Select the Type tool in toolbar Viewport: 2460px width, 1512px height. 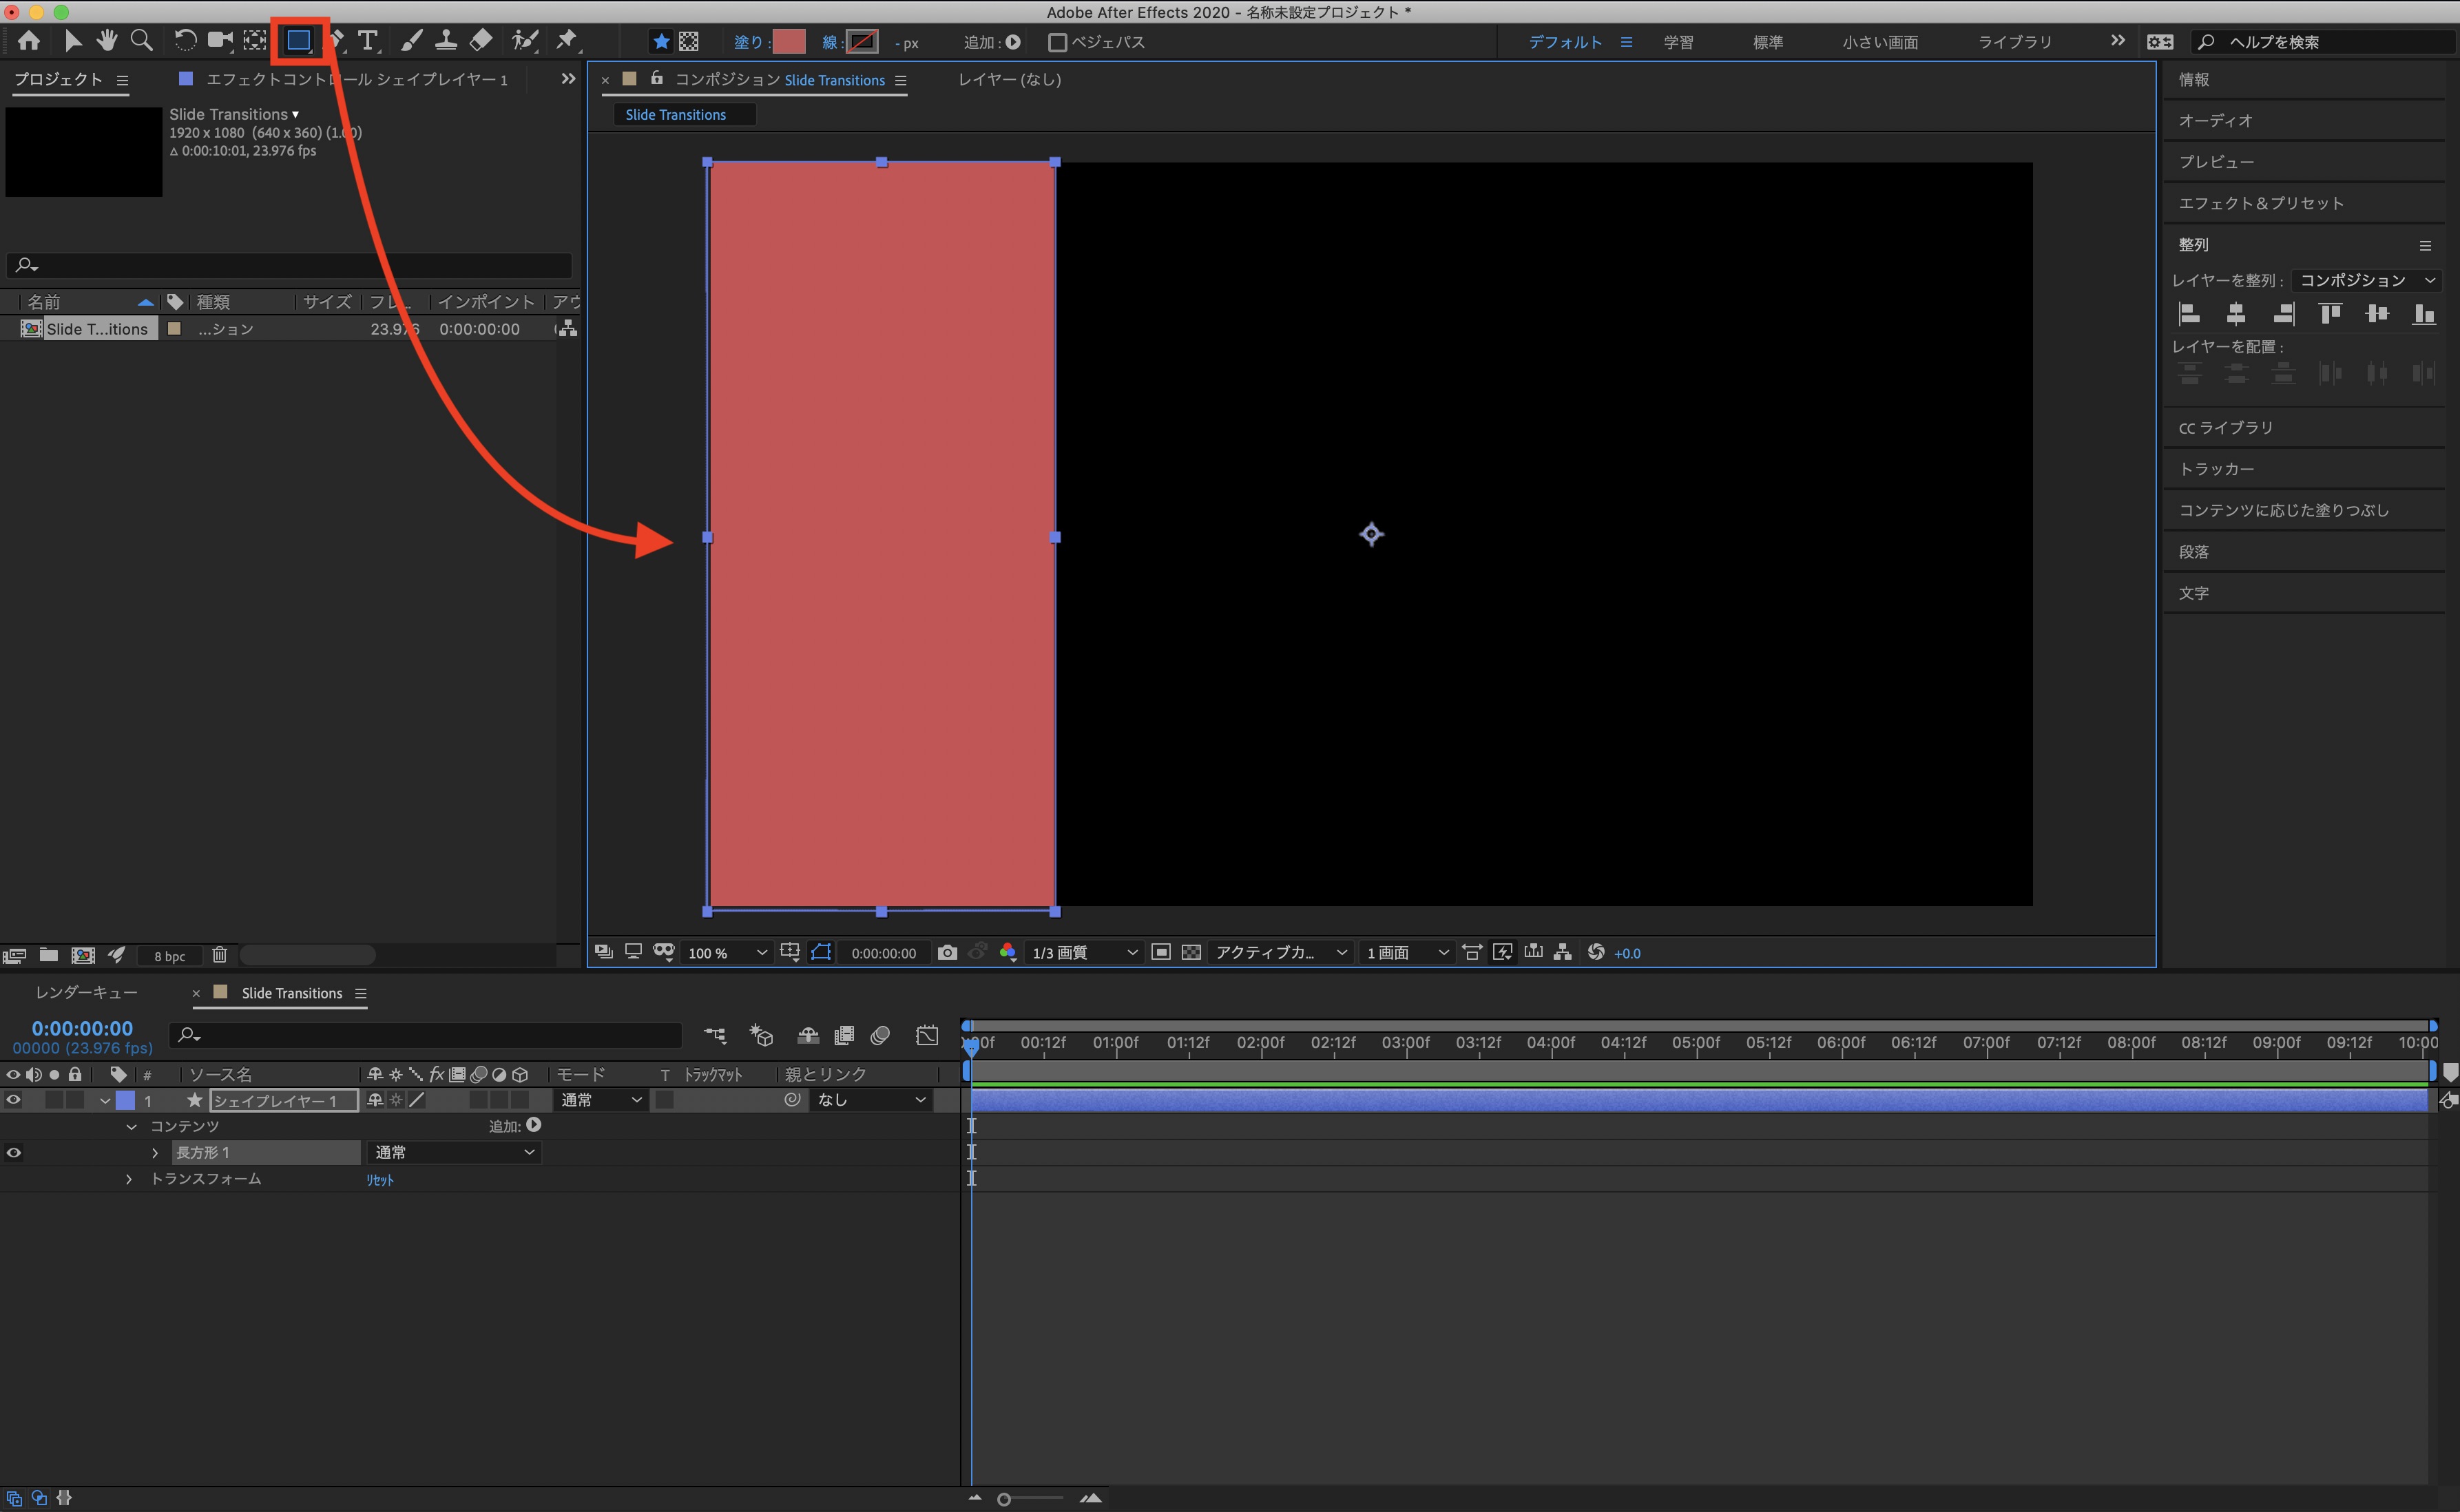coord(368,41)
